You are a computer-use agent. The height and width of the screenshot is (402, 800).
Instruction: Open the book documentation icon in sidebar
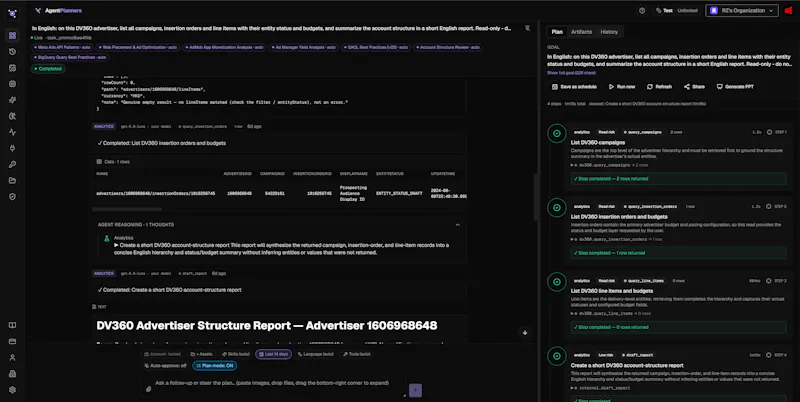pos(12,325)
